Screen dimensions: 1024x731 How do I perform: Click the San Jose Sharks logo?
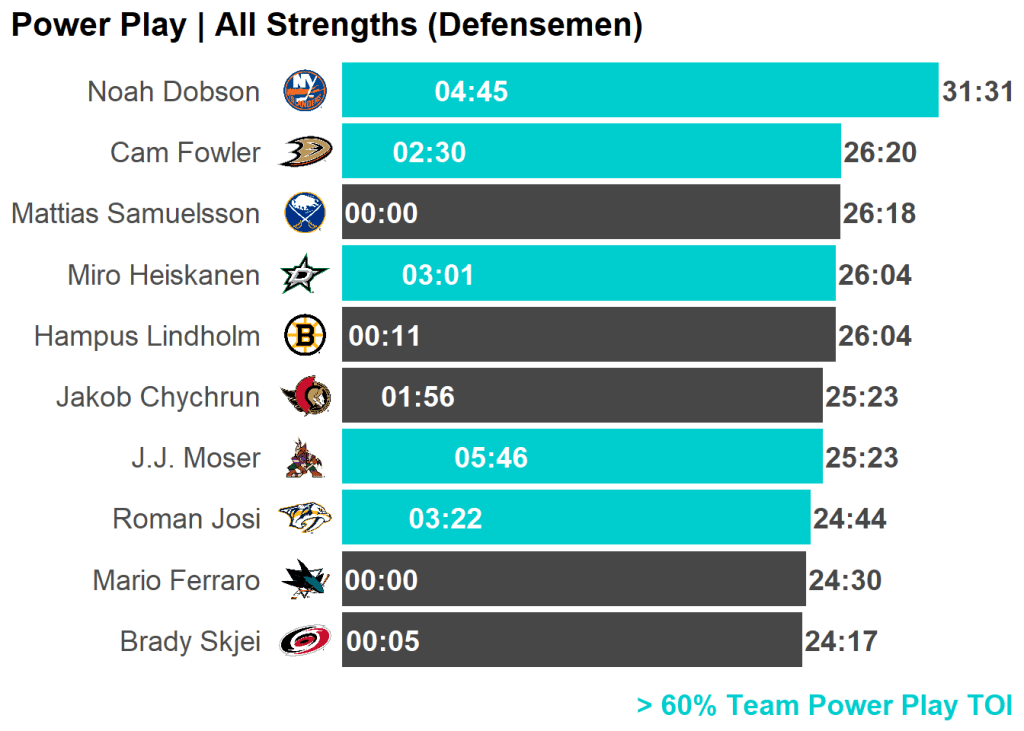(305, 580)
